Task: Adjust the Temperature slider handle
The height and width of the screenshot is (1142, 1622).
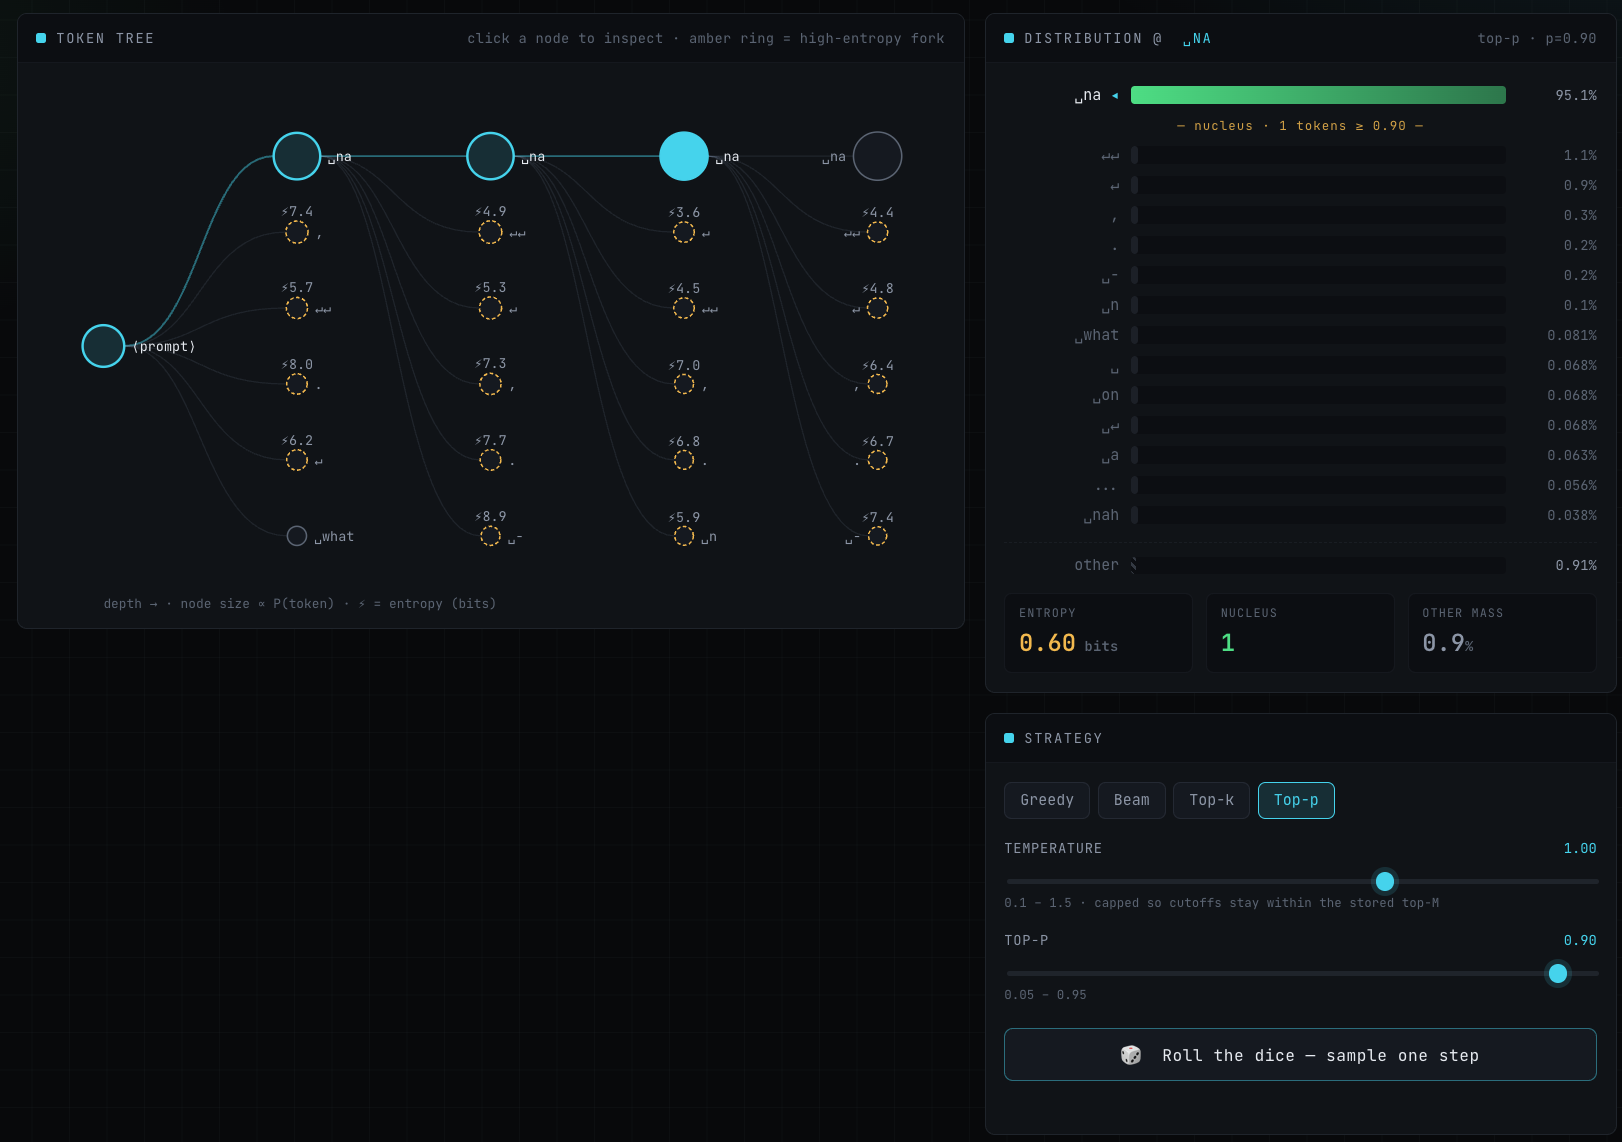Action: click(x=1385, y=881)
